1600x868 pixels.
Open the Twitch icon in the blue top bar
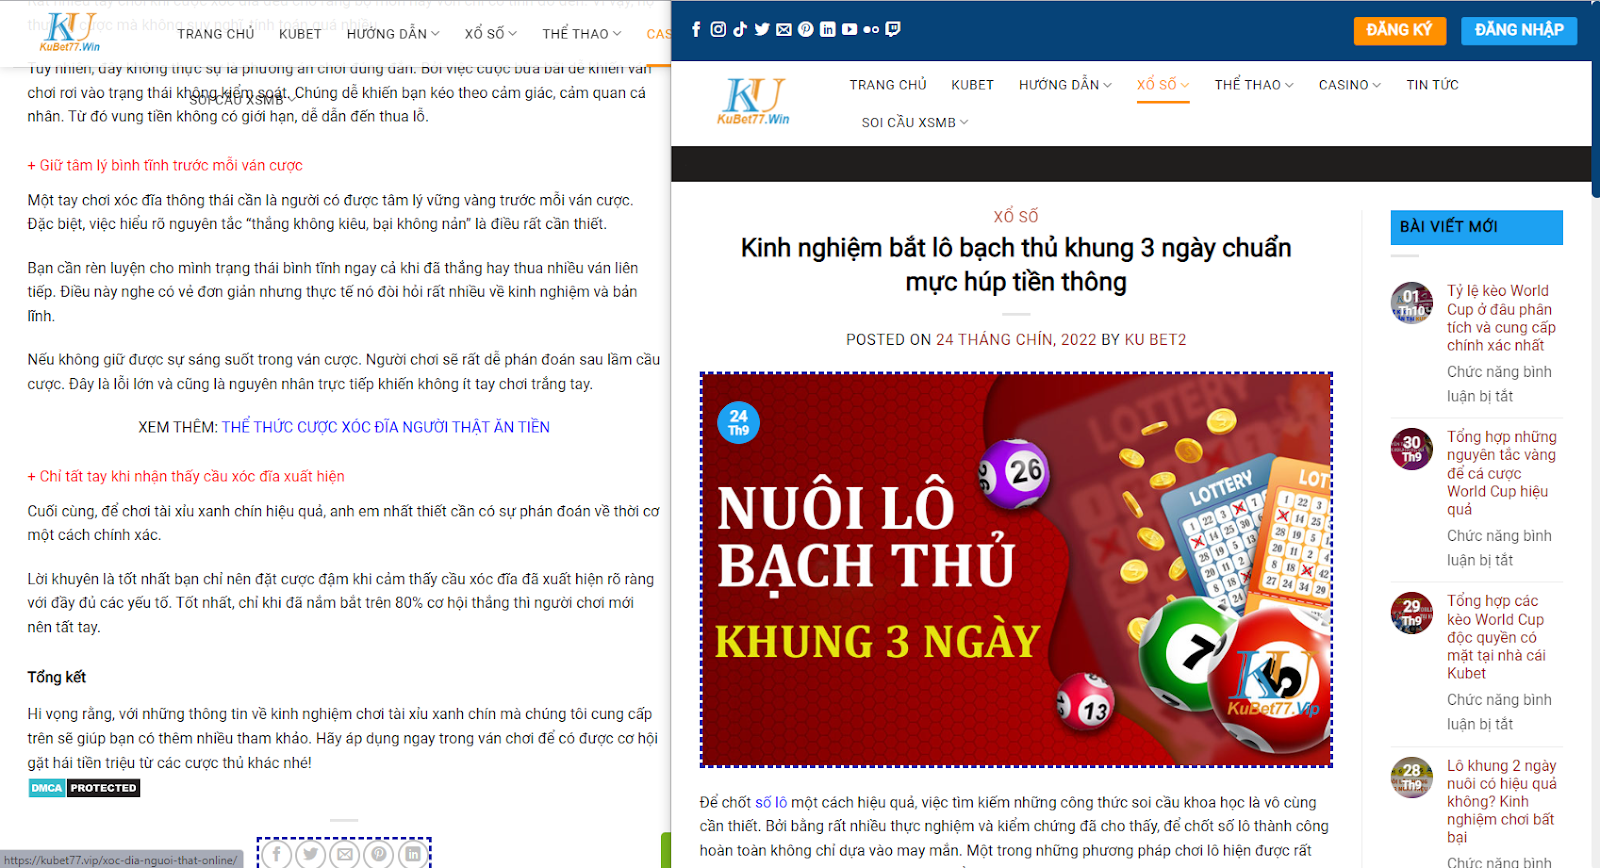click(893, 29)
